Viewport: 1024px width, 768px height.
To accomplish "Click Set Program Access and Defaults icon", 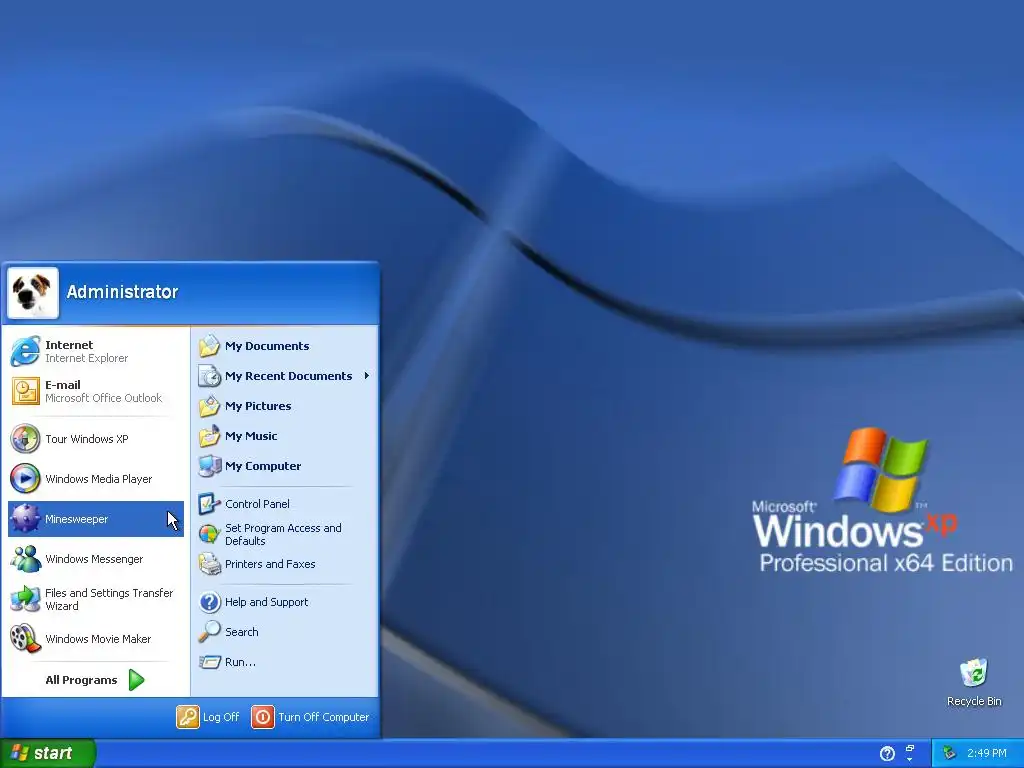I will pos(210,534).
